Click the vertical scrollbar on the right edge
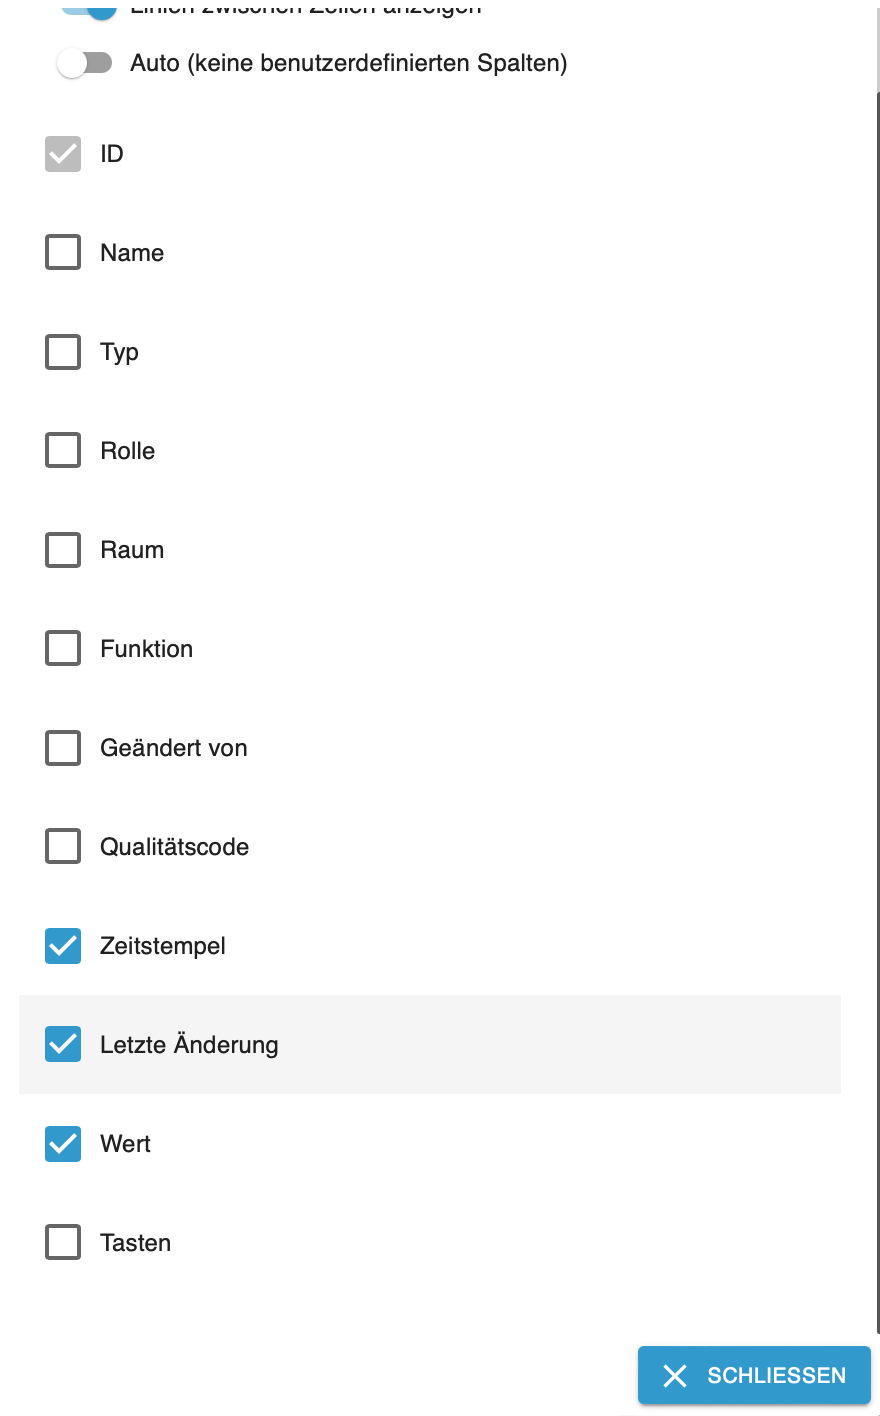This screenshot has height=1416, width=880. 877,700
